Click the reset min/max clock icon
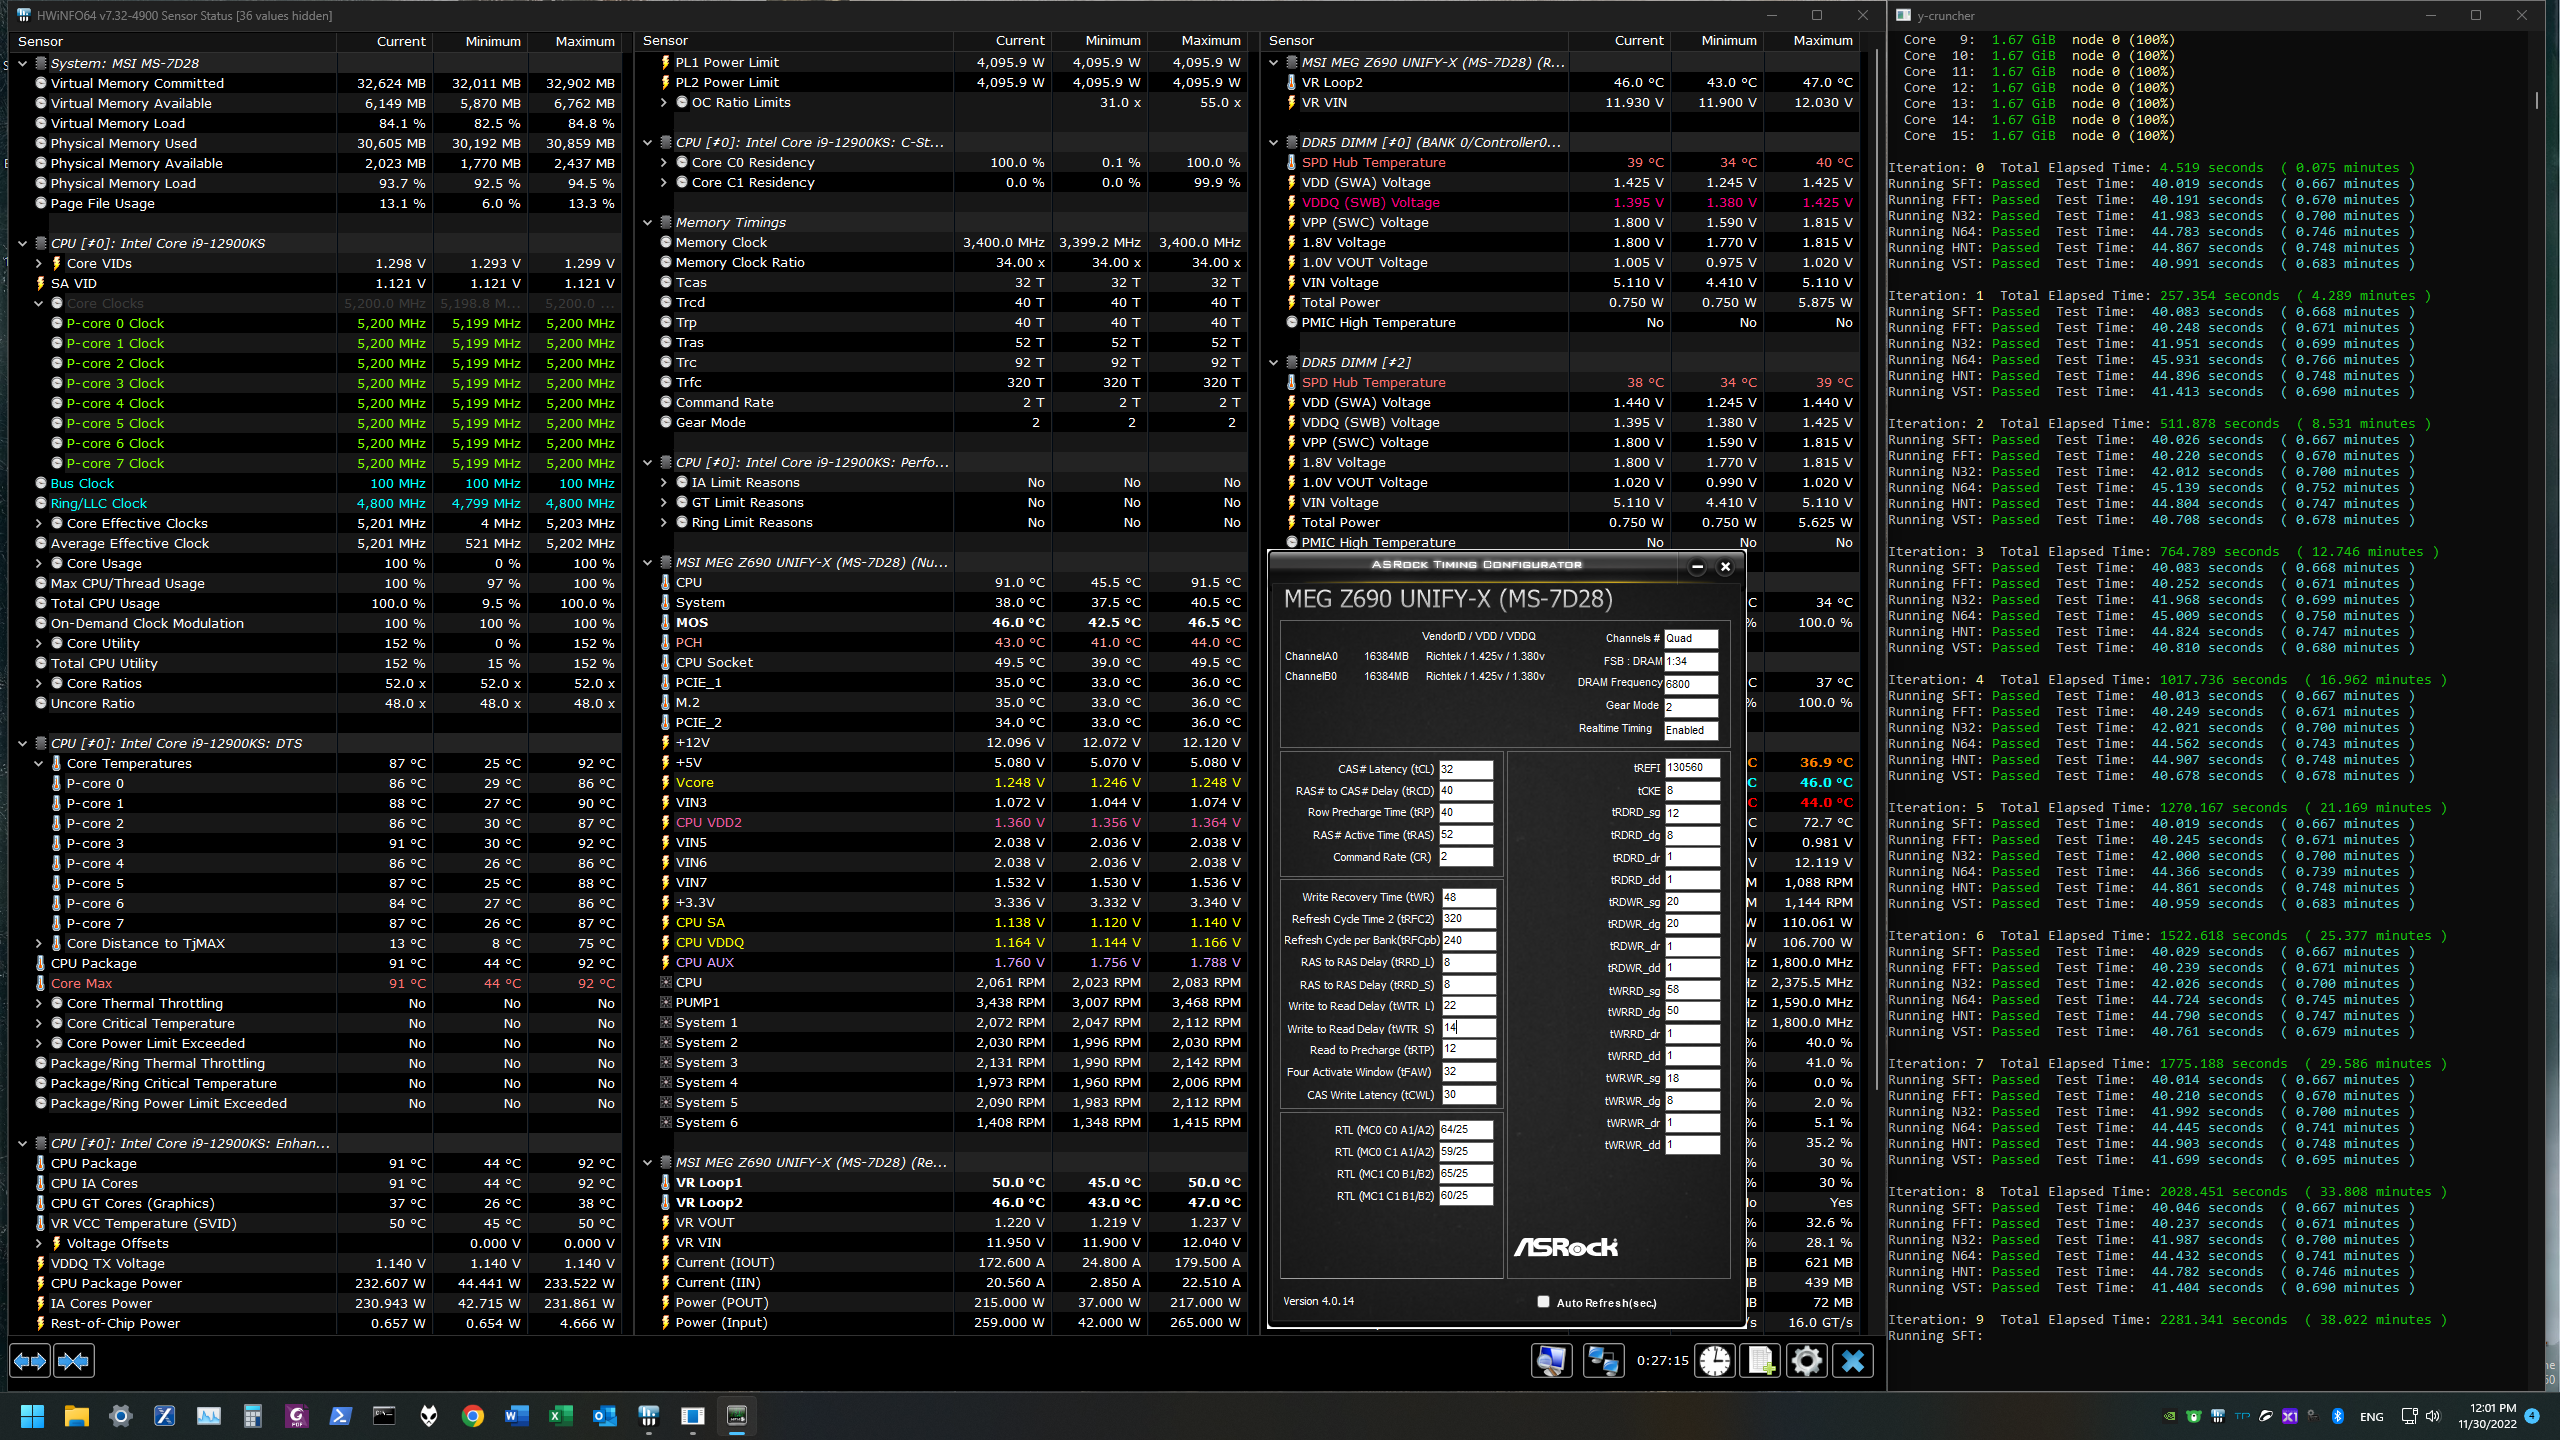This screenshot has width=2560, height=1440. click(x=1714, y=1361)
